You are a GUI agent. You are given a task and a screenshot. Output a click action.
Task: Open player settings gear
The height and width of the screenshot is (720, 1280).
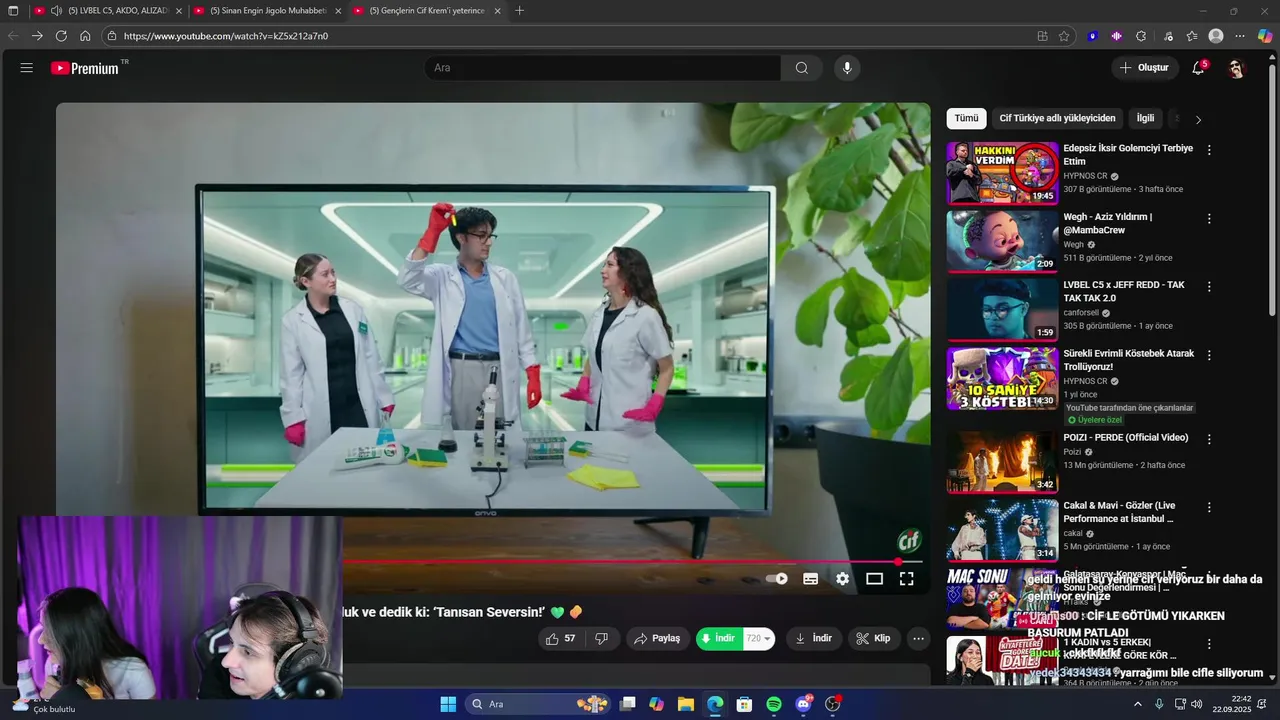843,578
